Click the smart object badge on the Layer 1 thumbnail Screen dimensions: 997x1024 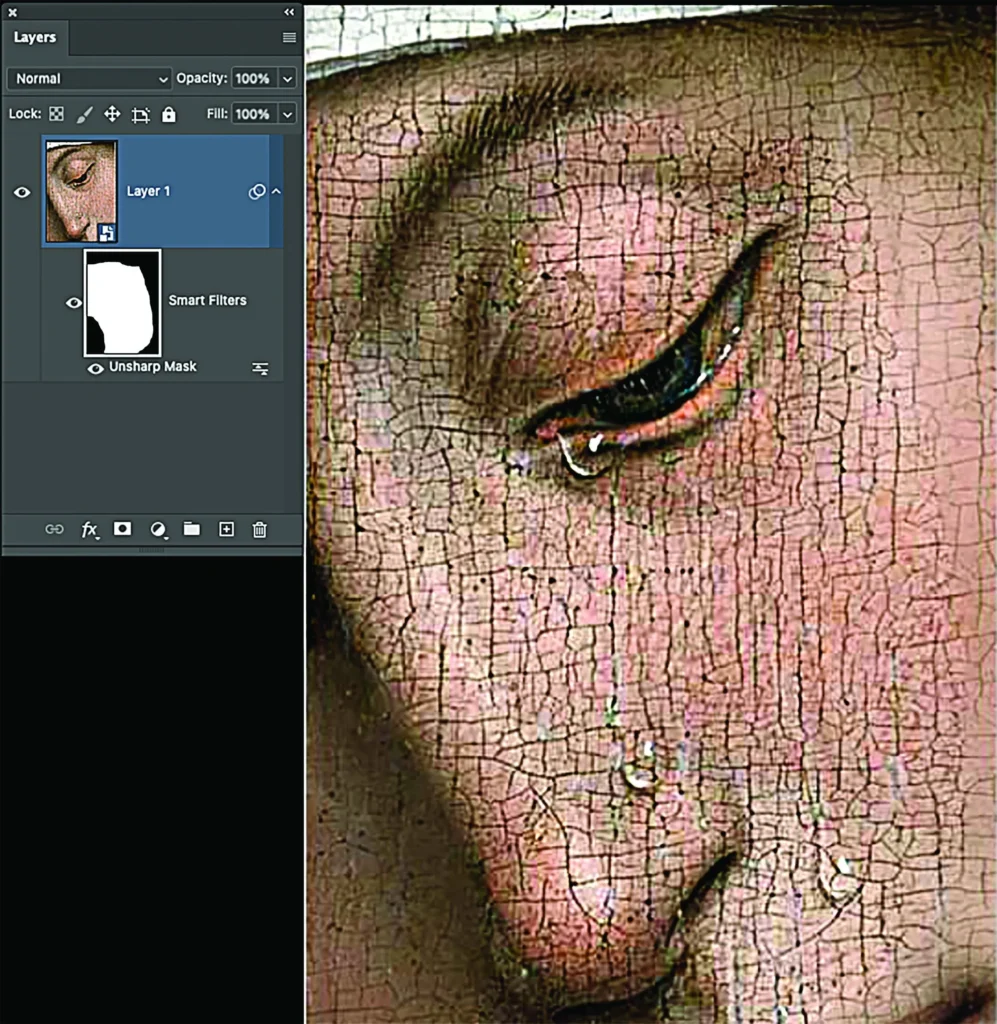pyautogui.click(x=108, y=232)
